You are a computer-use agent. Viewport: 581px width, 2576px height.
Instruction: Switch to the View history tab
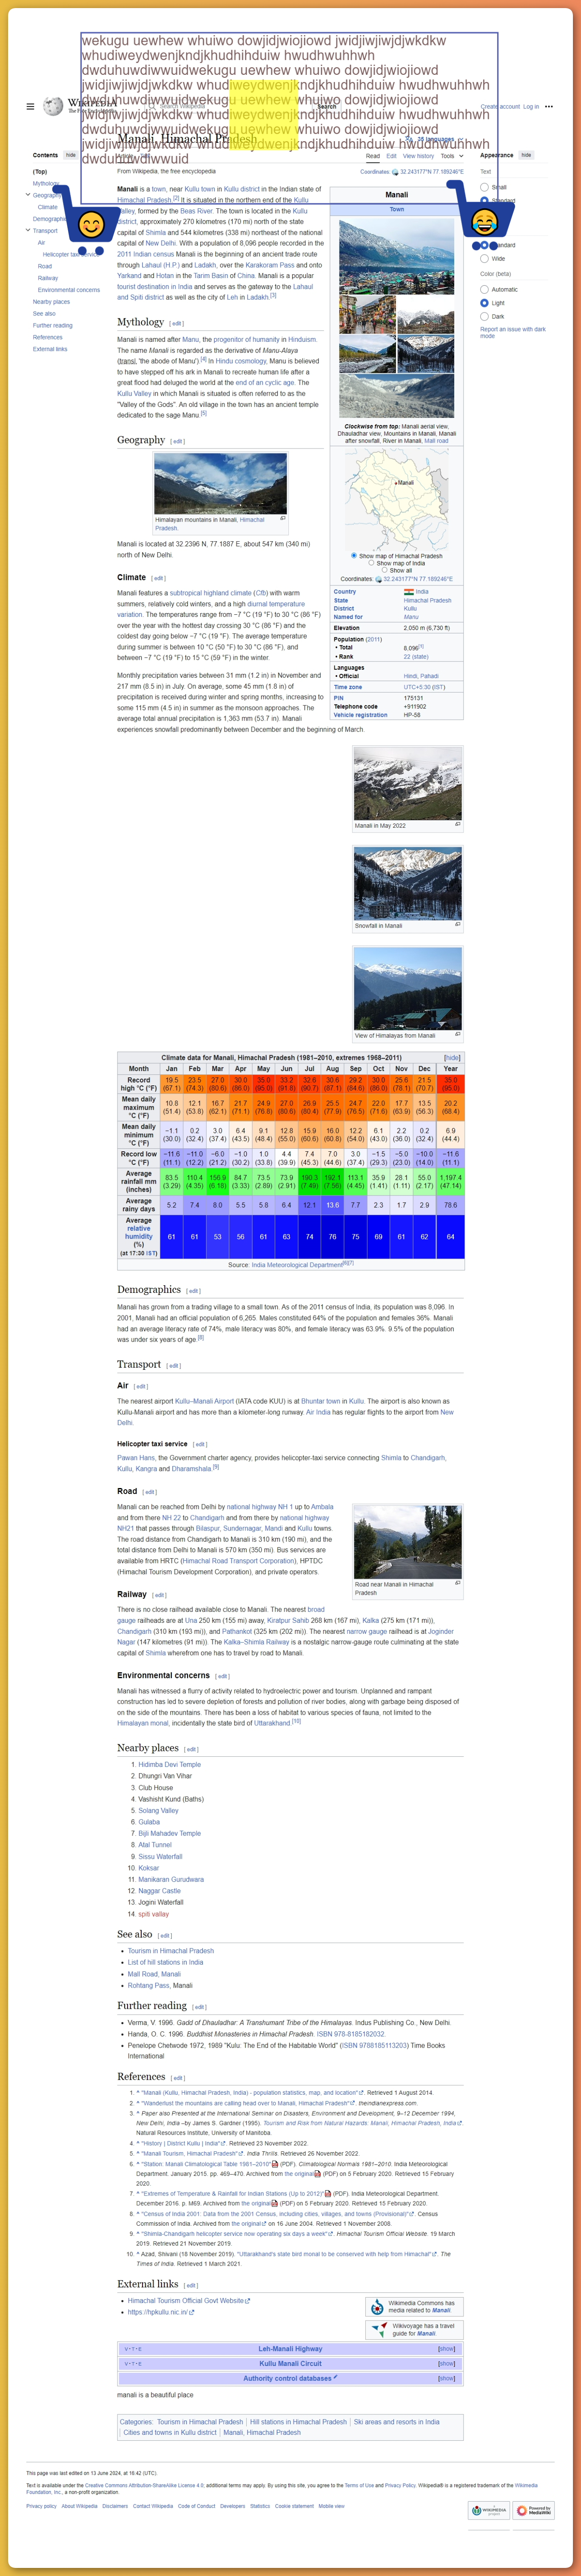(418, 156)
